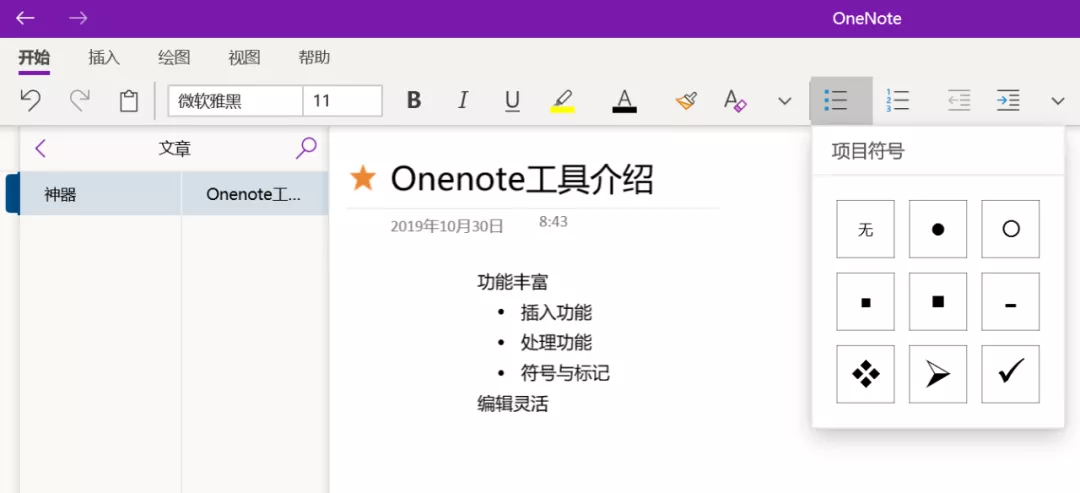Choose the dash bullet style
1080x493 pixels.
click(x=1010, y=302)
